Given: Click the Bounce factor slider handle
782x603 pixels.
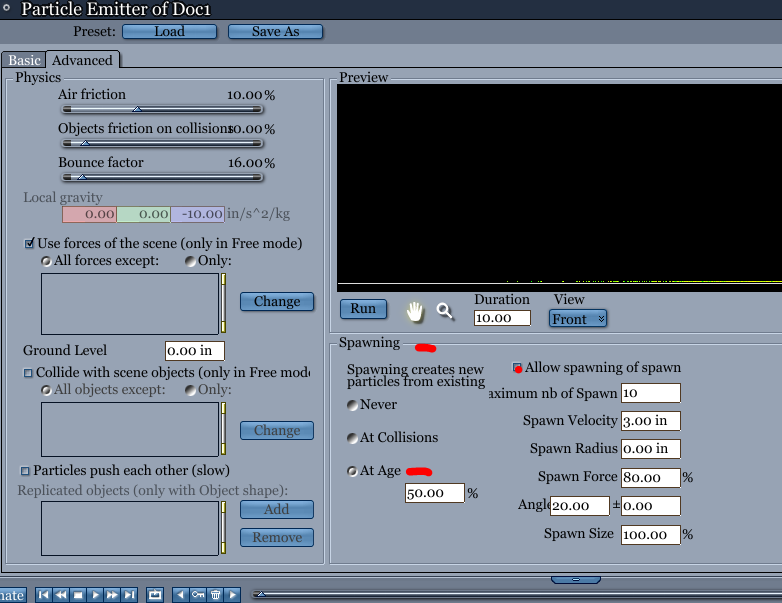Looking at the screenshot, I should click(82, 177).
